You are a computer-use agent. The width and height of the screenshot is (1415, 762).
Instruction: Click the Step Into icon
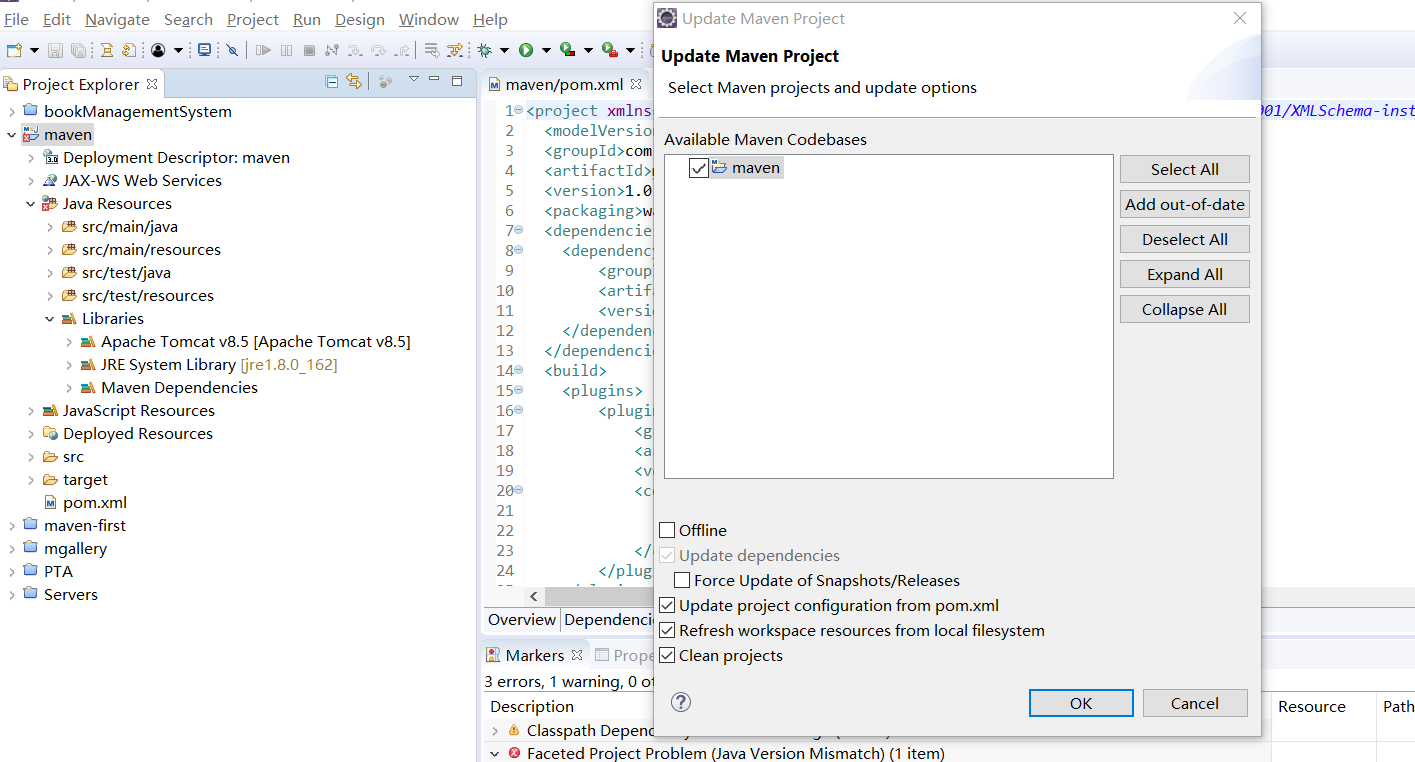[355, 50]
